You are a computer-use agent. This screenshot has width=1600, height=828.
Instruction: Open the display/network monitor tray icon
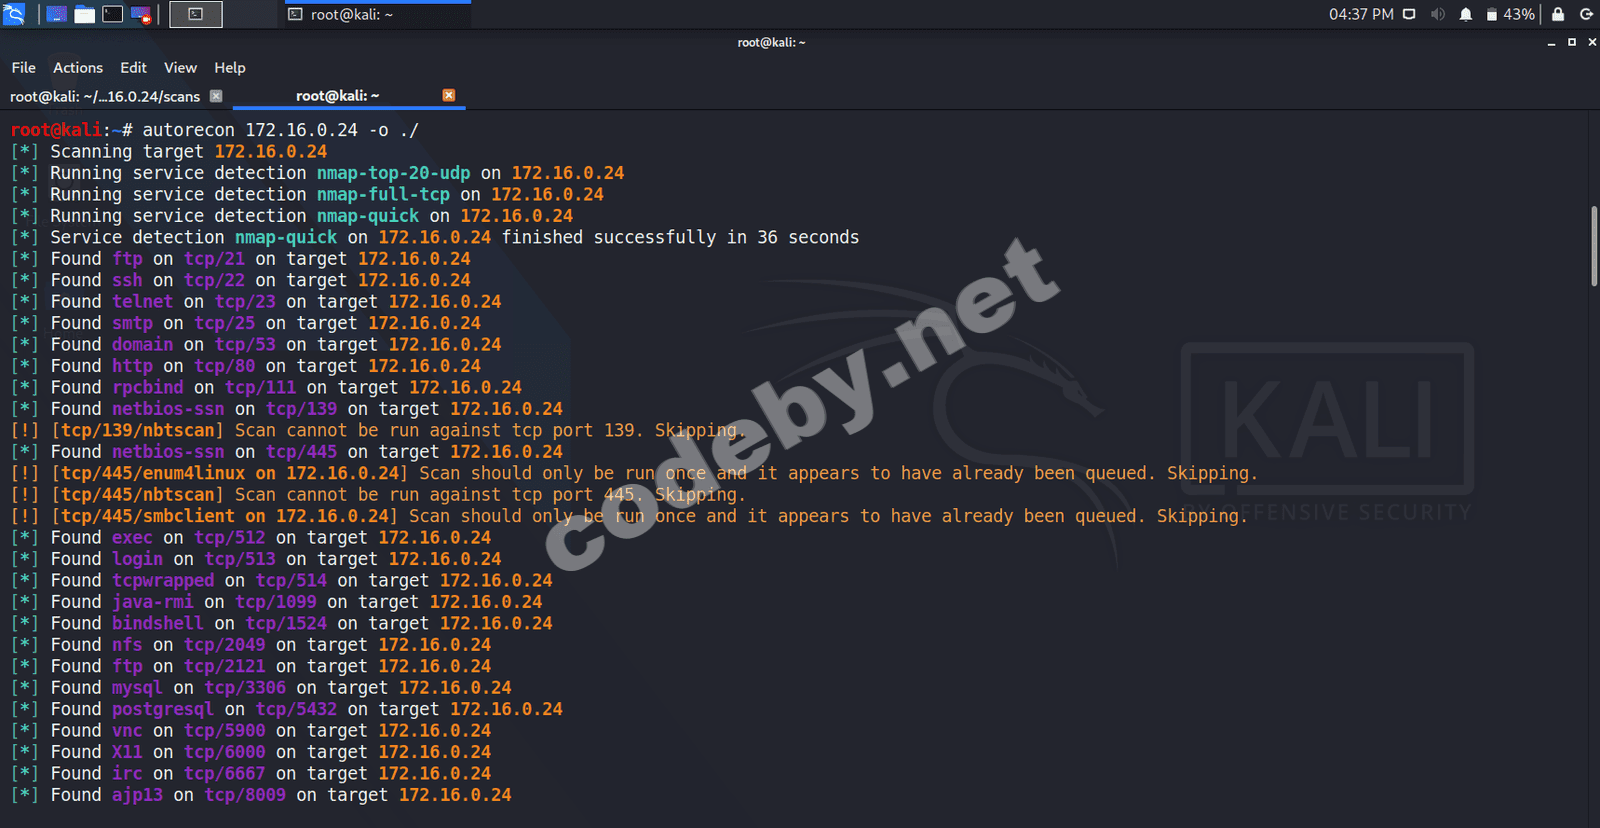coord(1409,14)
